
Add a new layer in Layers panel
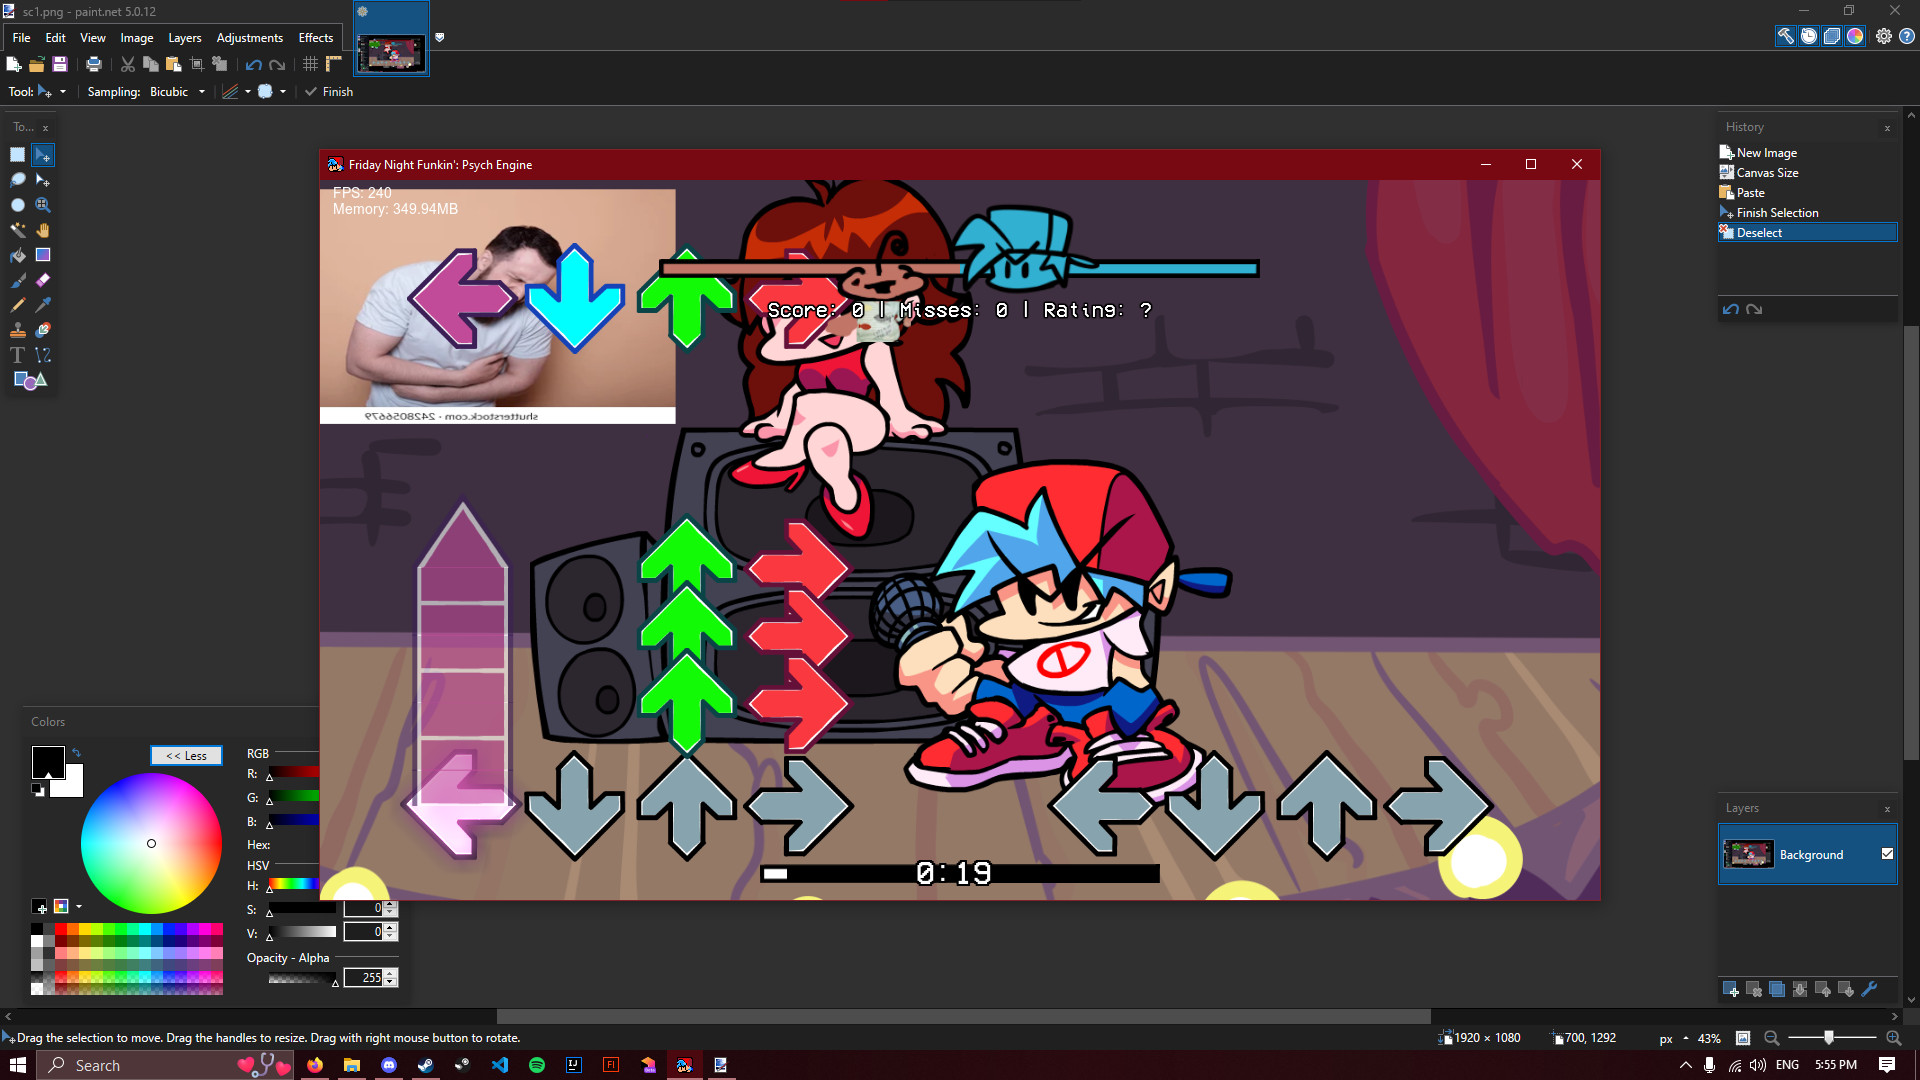click(1731, 990)
